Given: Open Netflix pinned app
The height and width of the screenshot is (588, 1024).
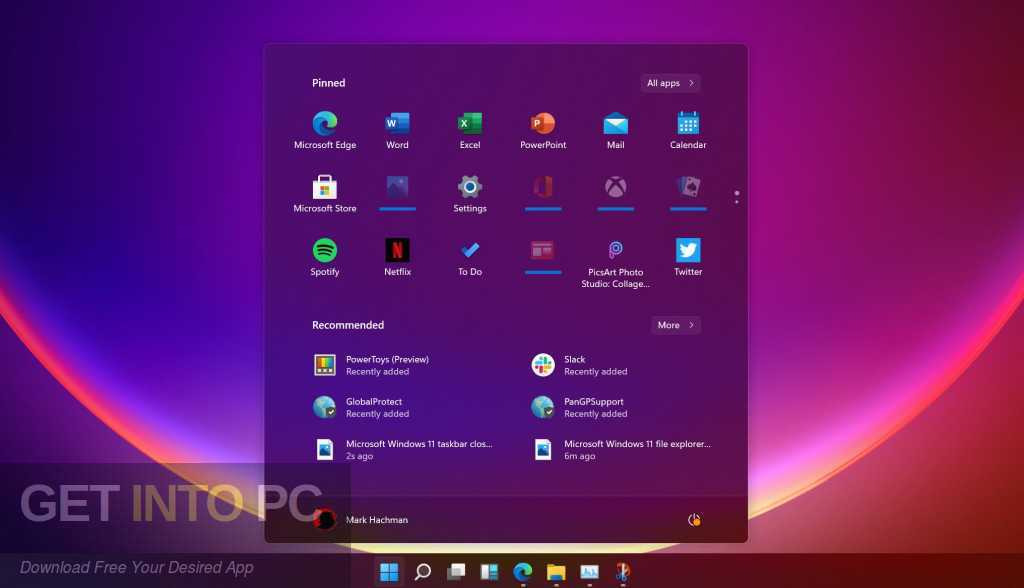Looking at the screenshot, I should (397, 257).
